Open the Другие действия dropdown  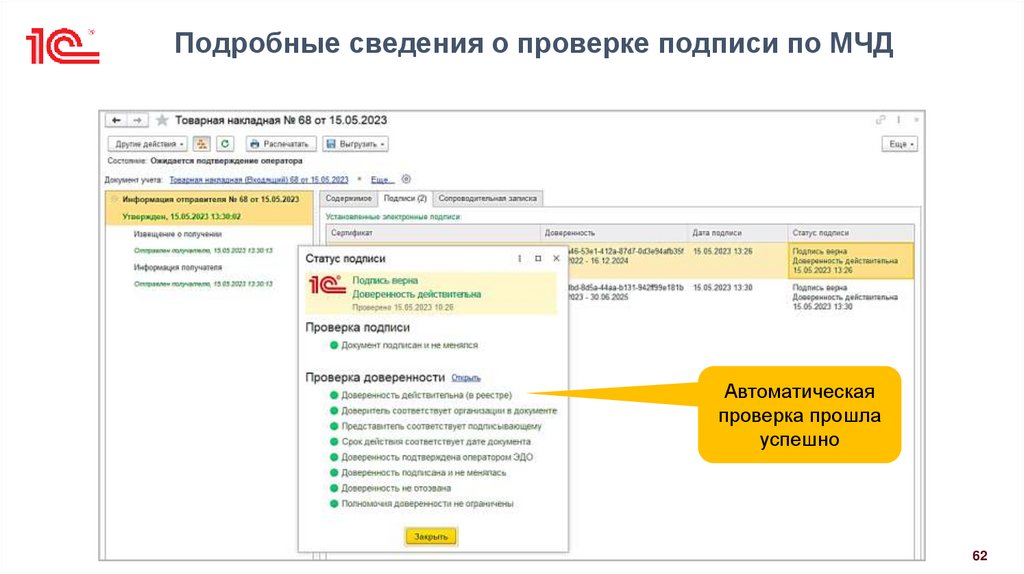pos(148,144)
